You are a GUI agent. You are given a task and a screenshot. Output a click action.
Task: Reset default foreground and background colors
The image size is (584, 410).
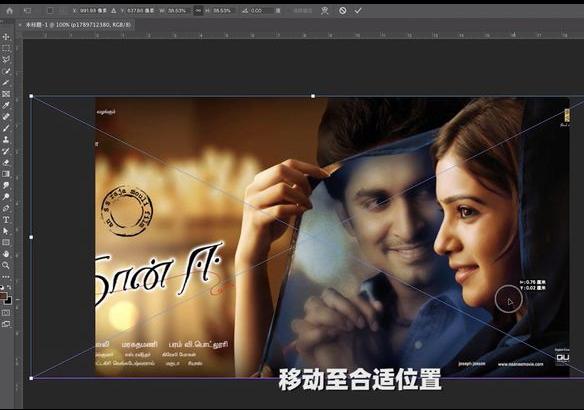2,287
